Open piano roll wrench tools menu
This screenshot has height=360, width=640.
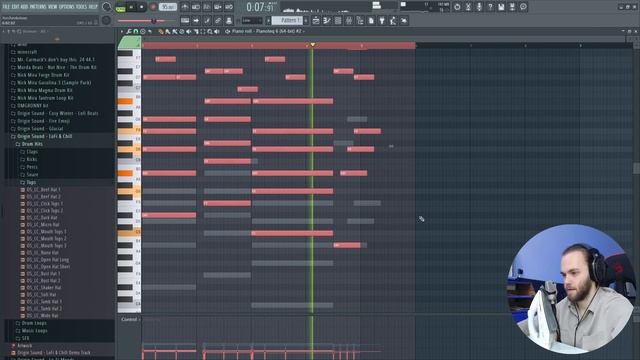pyautogui.click(x=129, y=31)
